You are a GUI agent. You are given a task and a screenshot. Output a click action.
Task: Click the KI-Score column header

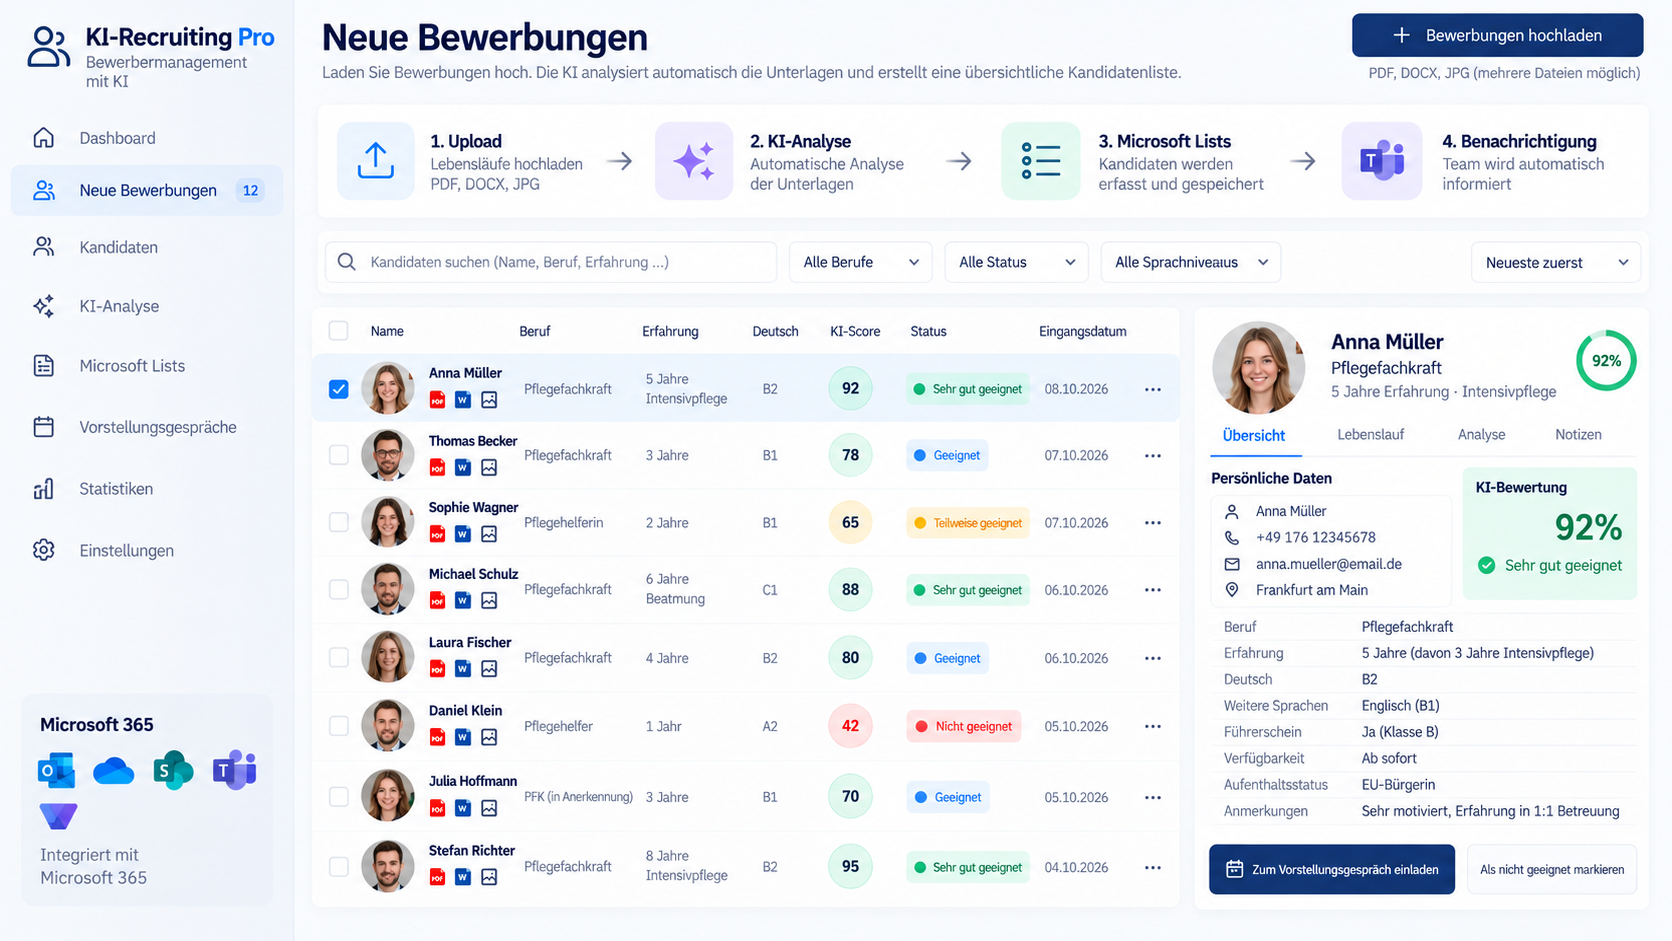click(855, 331)
